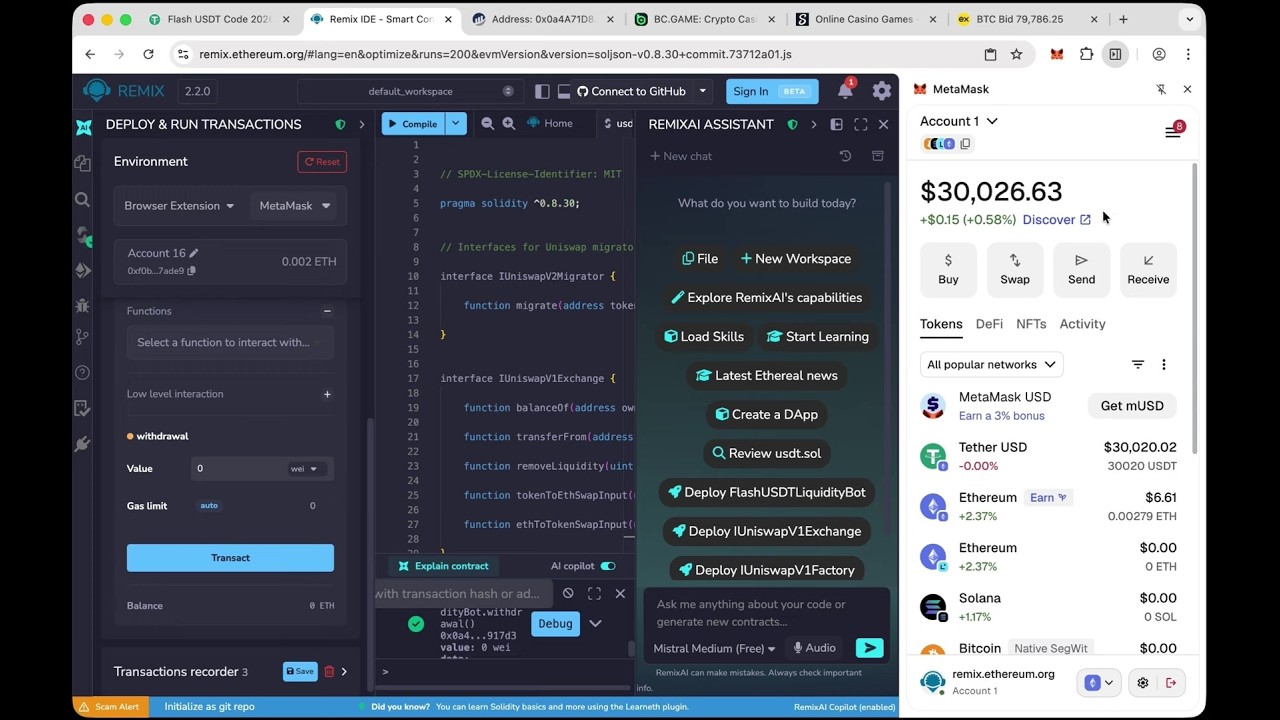
Task: Click the RemixAI prompt text box
Action: point(767,613)
